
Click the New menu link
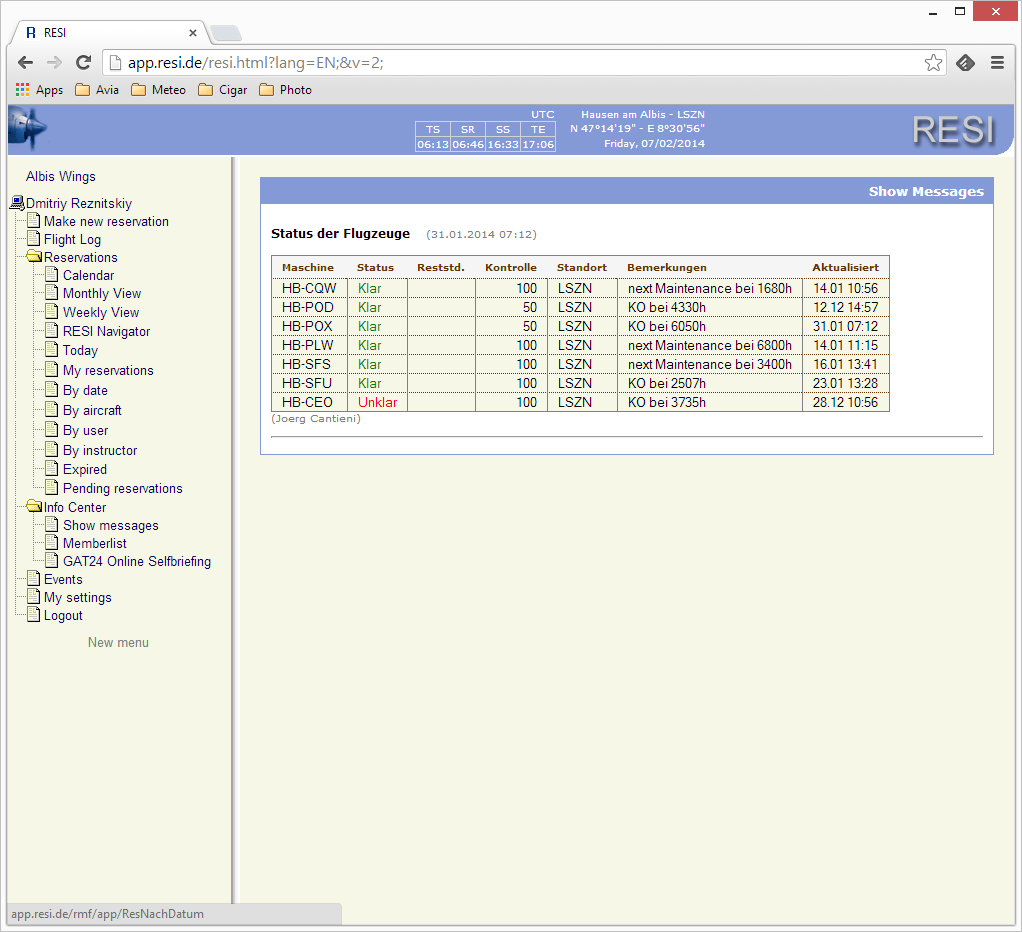[118, 642]
